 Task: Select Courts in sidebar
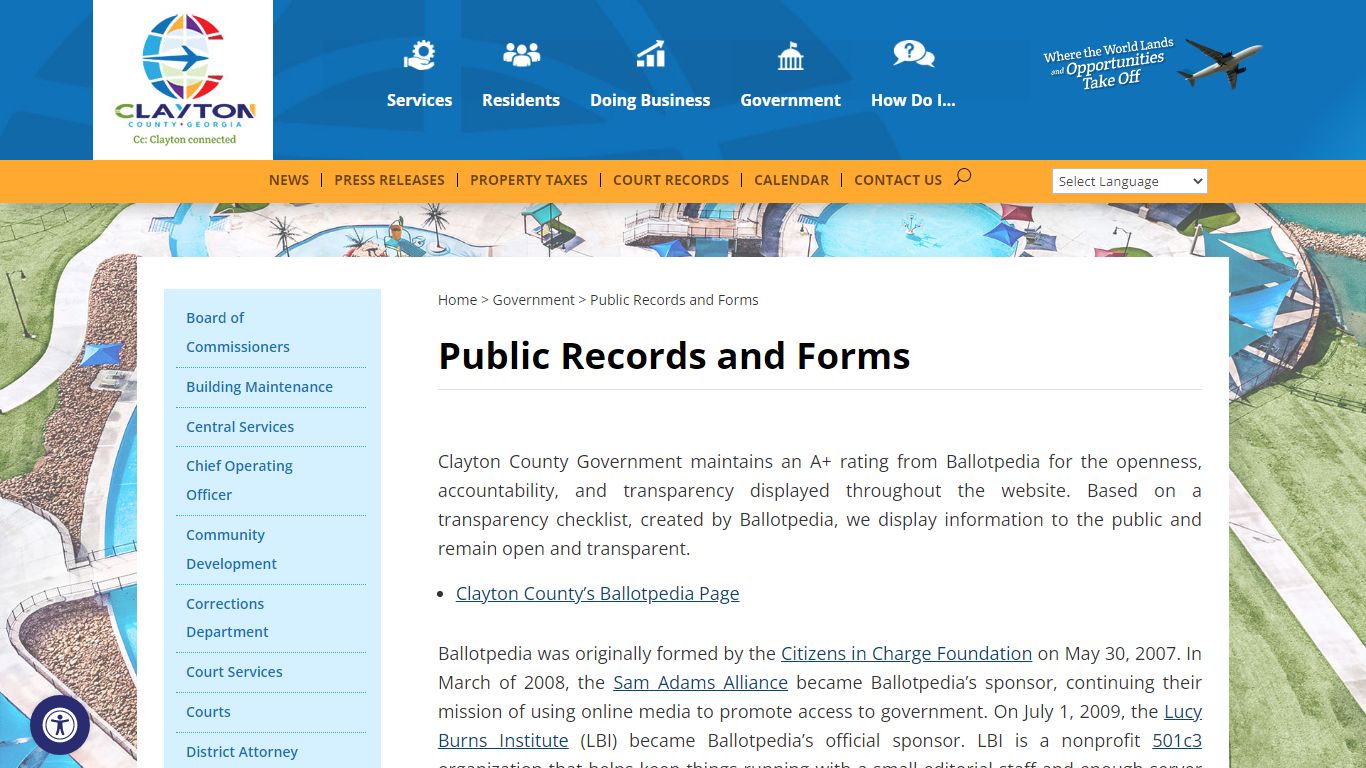coord(208,712)
